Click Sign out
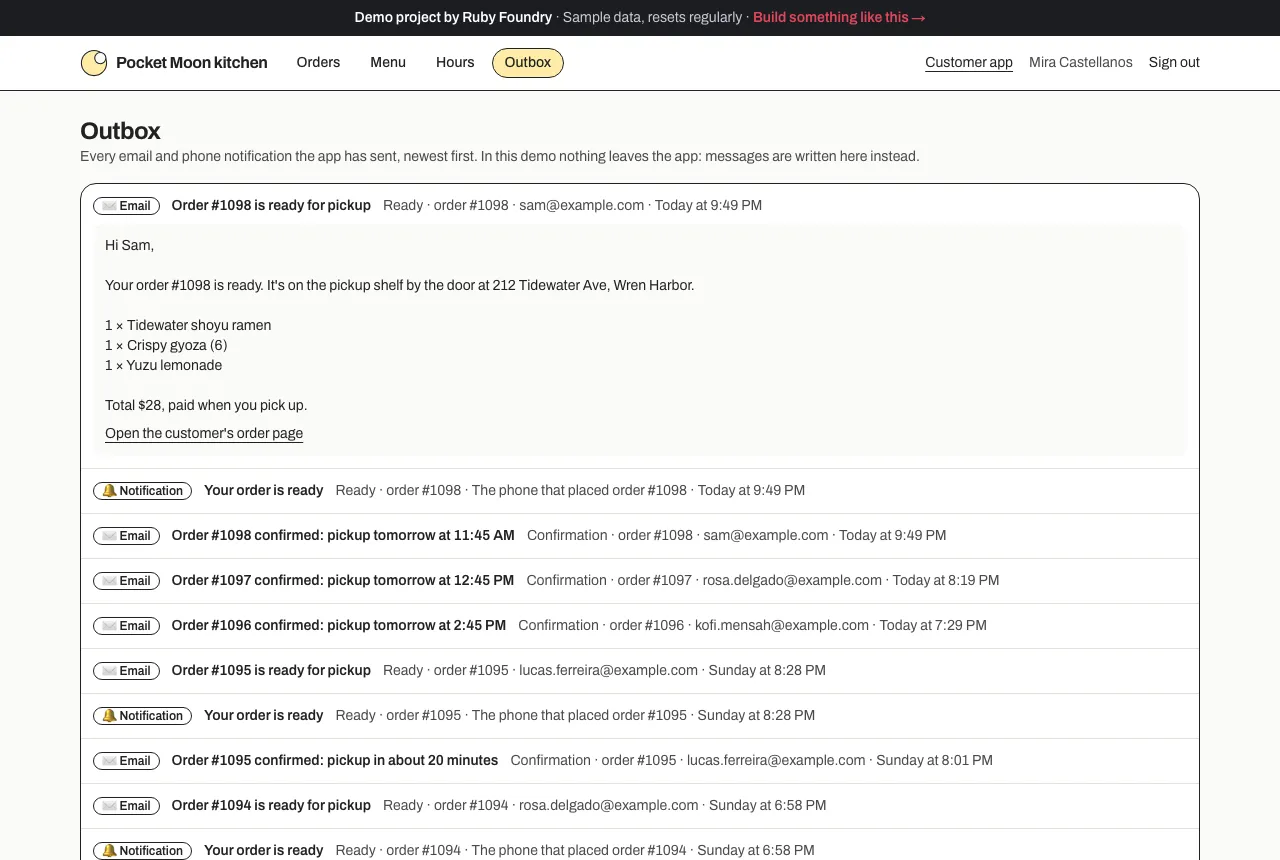Viewport: 1280px width, 860px height. 1174,62
